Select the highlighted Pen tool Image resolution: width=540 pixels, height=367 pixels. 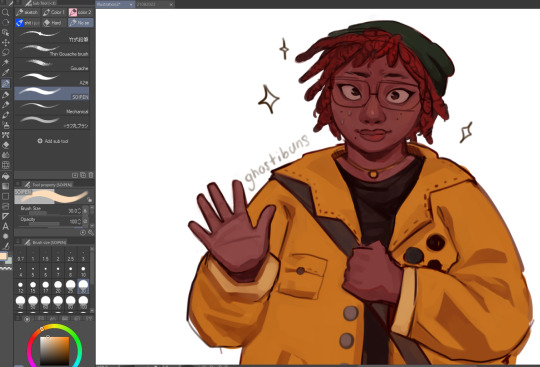coord(6,83)
